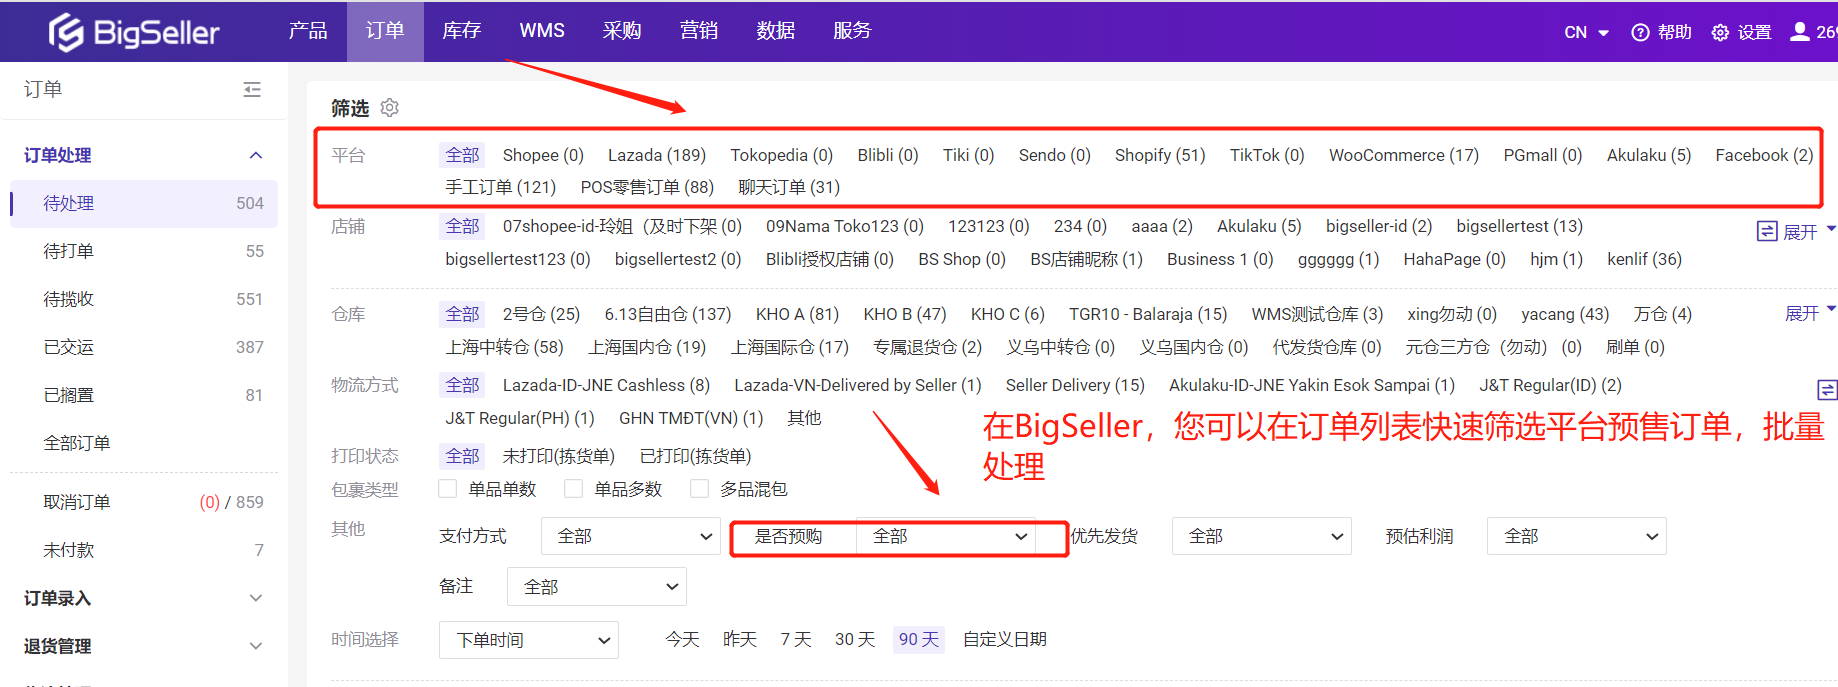Open the 服务 menu
This screenshot has width=1838, height=687.
point(852,31)
